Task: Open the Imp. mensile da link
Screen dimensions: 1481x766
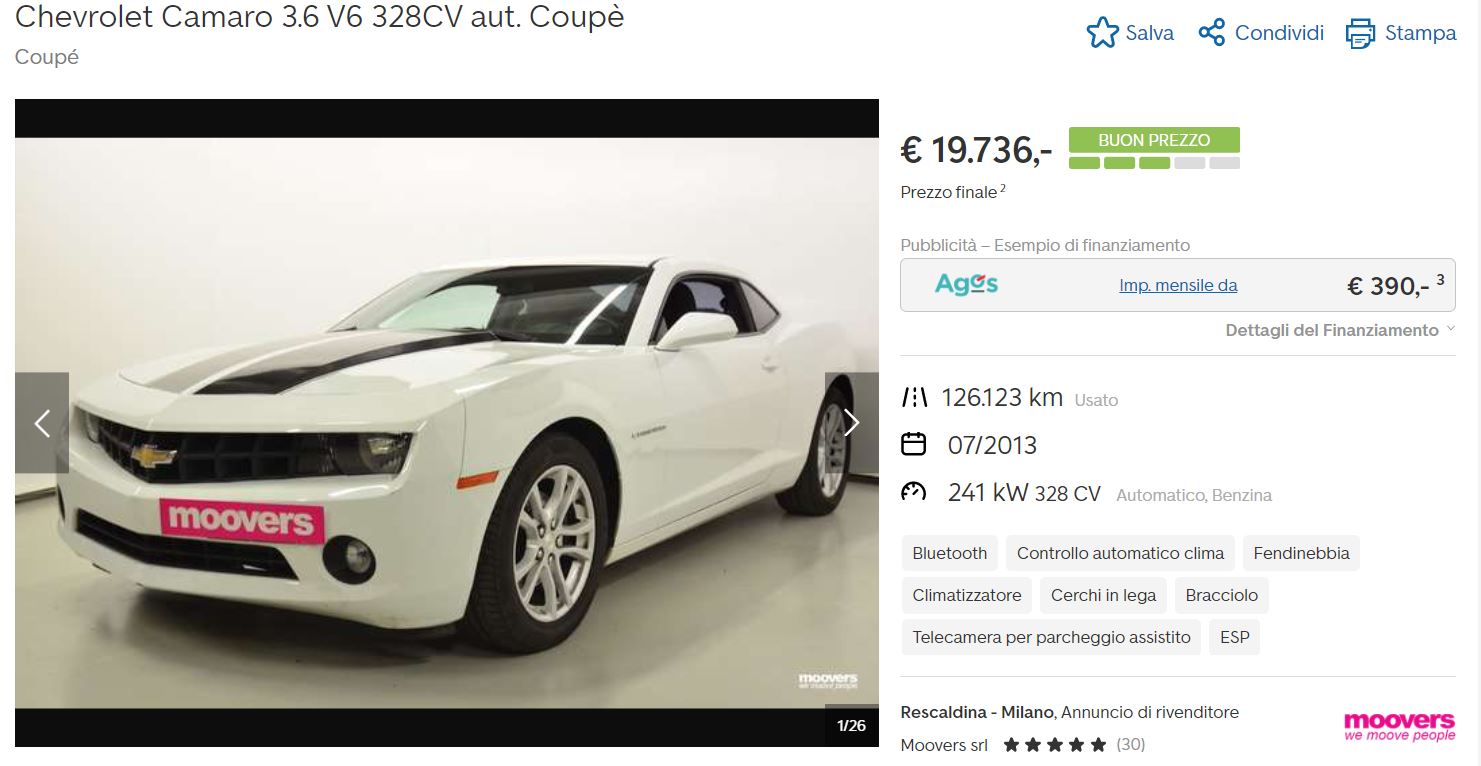Action: tap(1178, 286)
